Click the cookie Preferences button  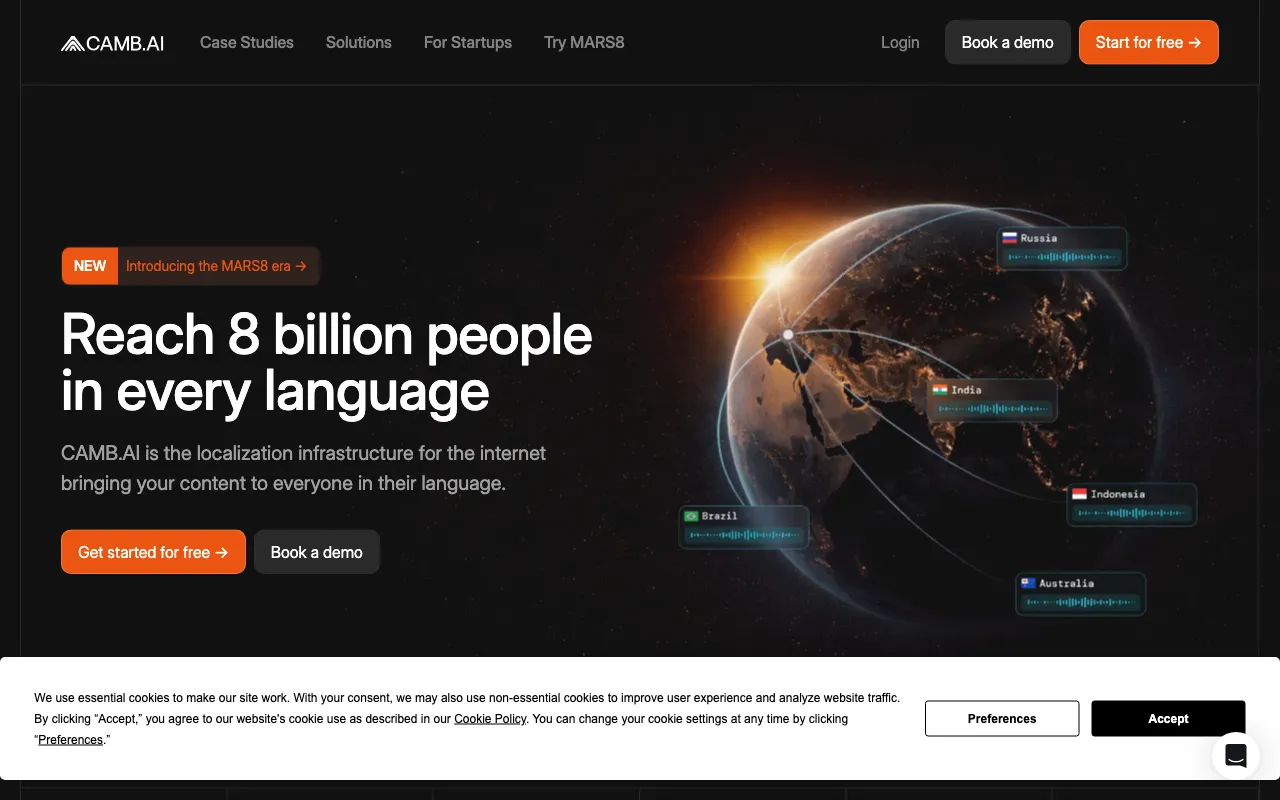(x=1002, y=719)
